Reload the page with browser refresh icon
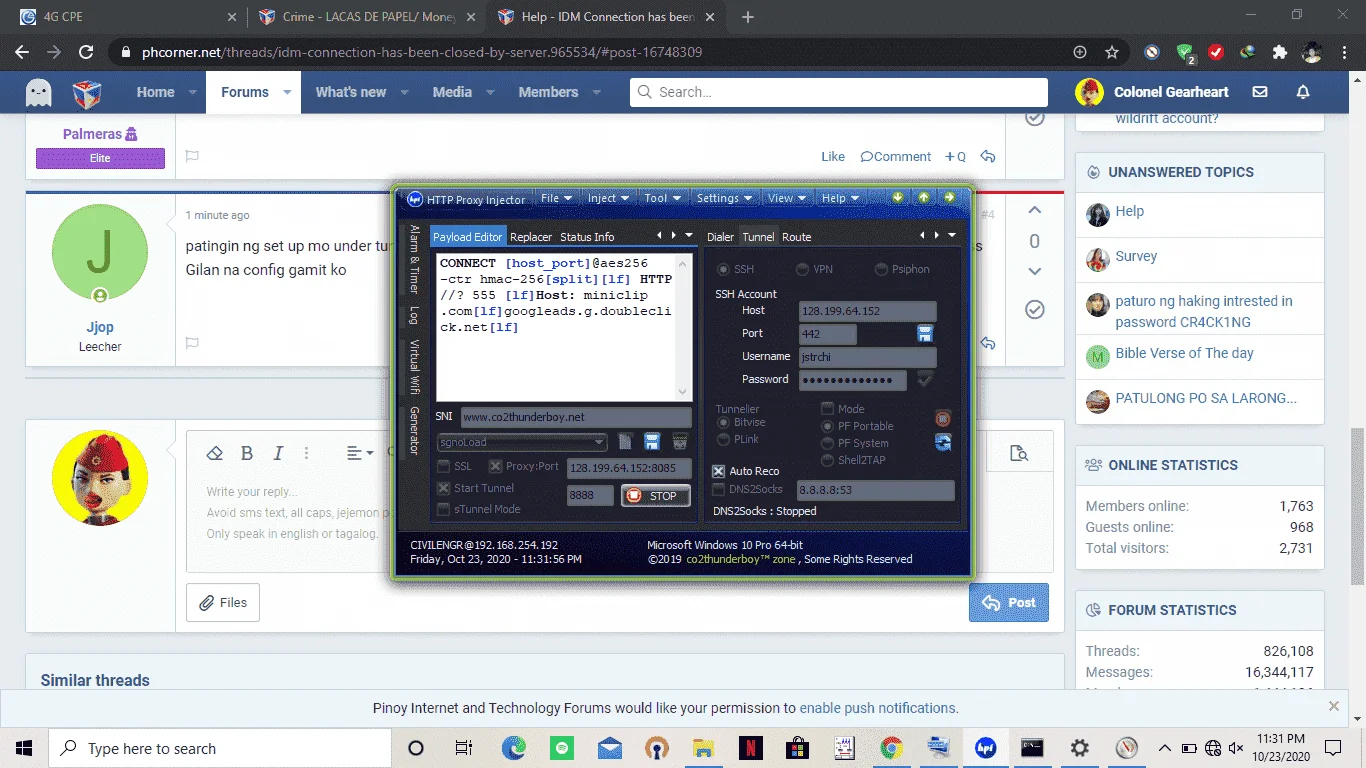Image resolution: width=1366 pixels, height=768 pixels. (86, 52)
